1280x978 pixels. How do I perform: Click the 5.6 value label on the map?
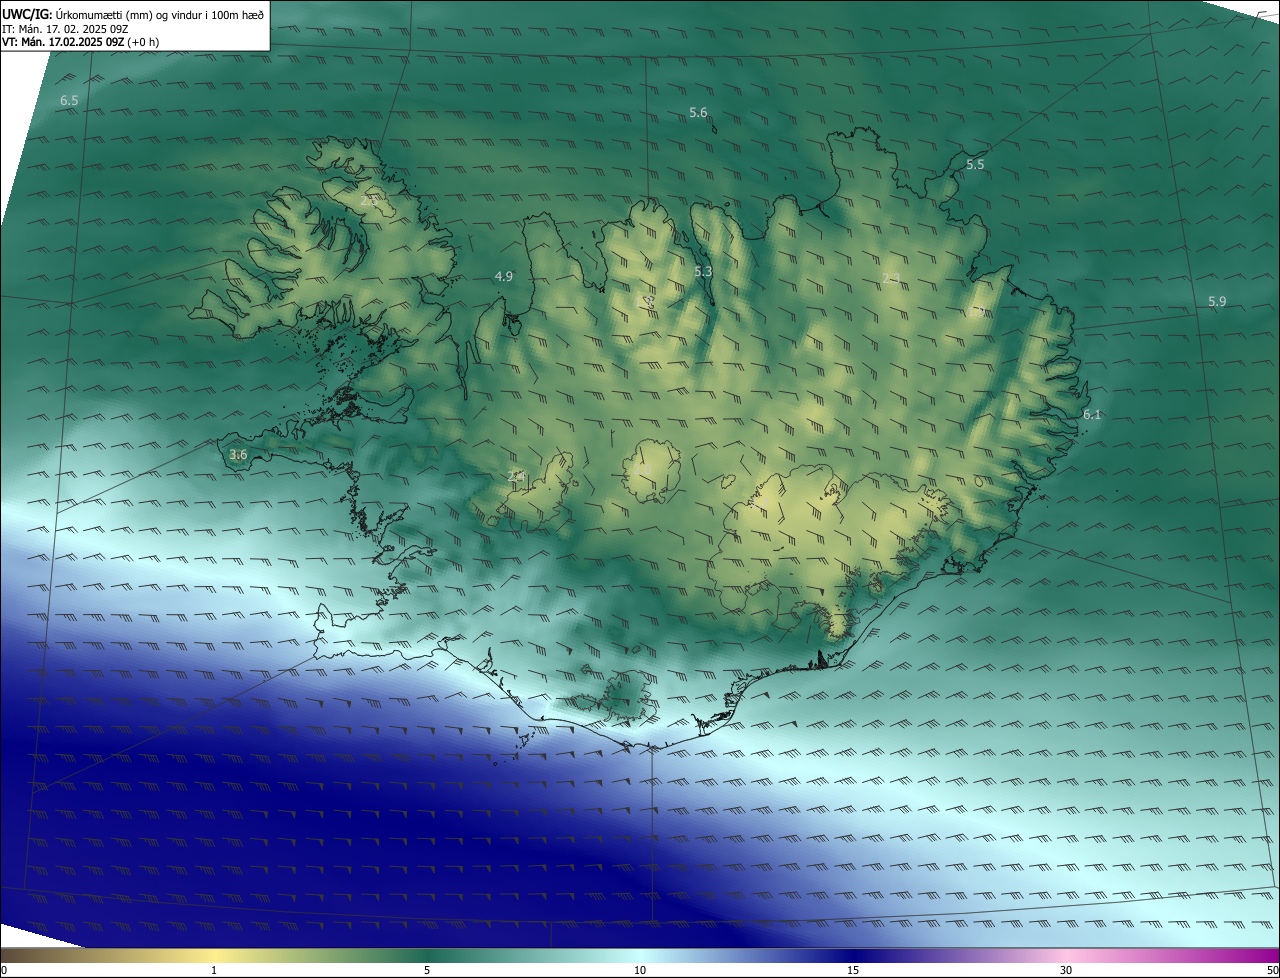click(699, 113)
